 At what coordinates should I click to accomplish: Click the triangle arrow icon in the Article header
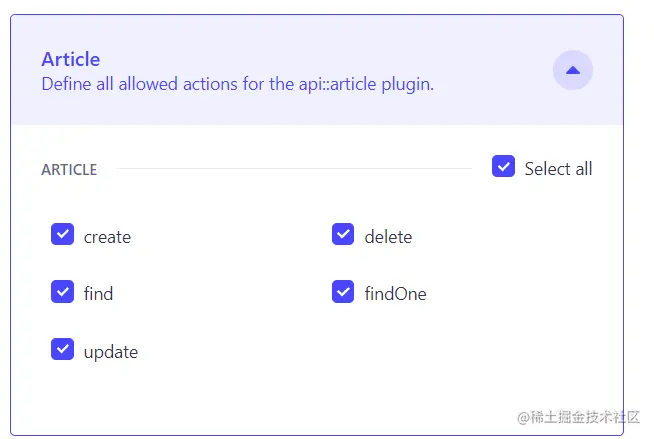(573, 70)
